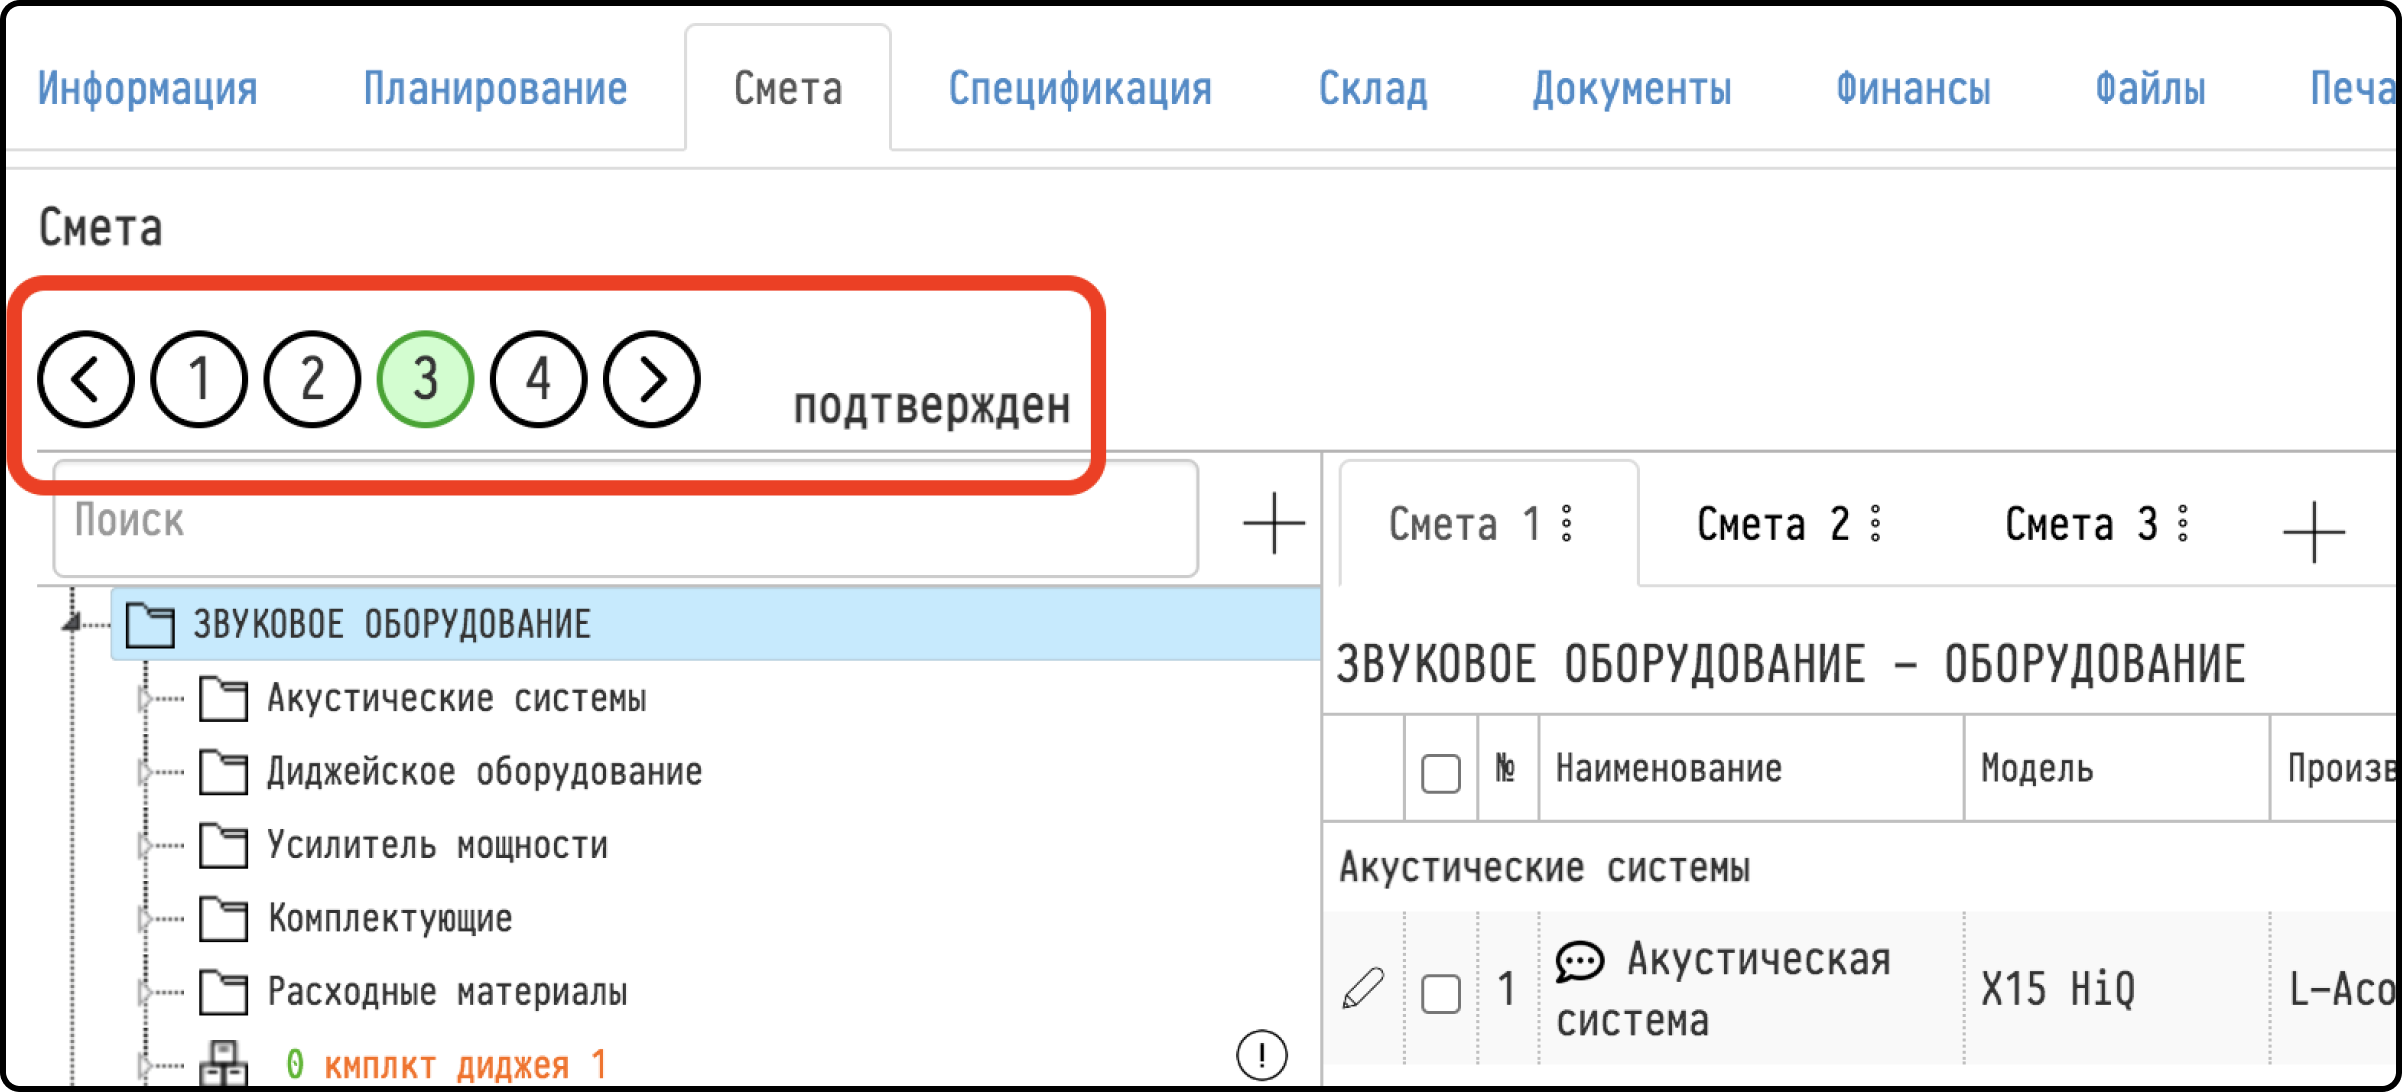Click exclamation warning icon near кмплкт диджея
This screenshot has height=1092, width=2402.
click(x=1261, y=1055)
